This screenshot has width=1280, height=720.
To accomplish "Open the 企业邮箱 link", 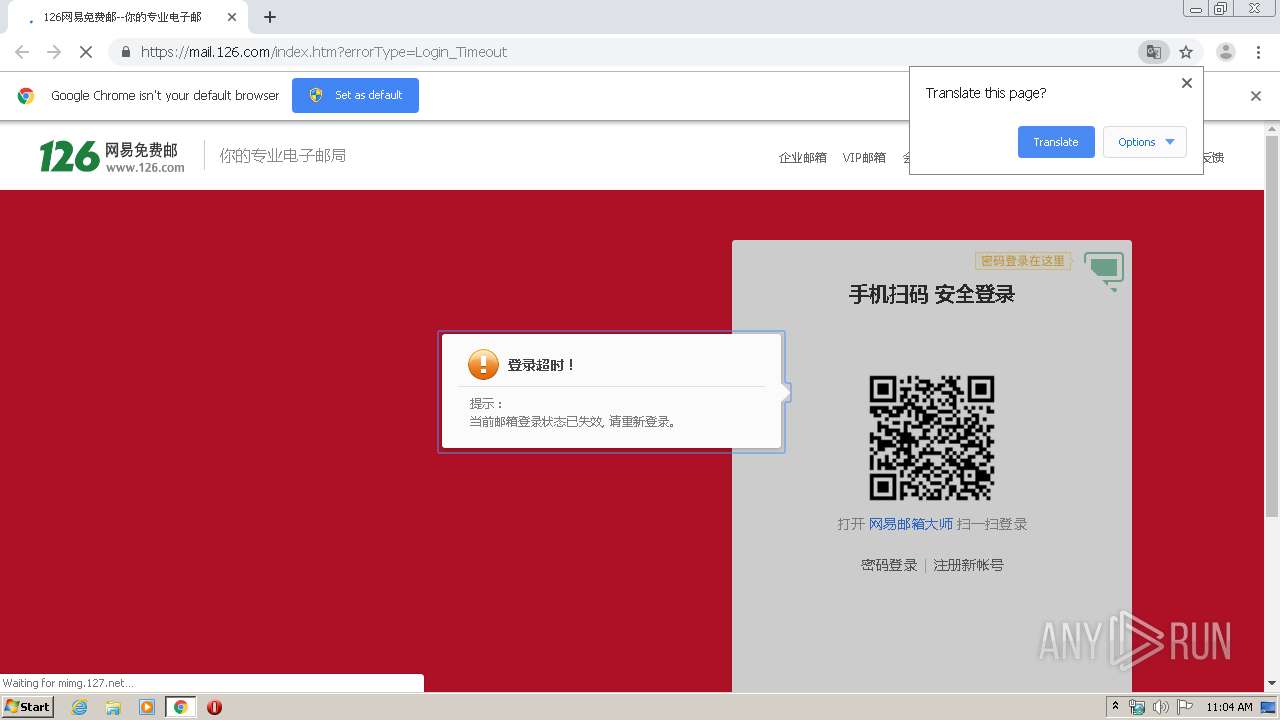I will [803, 157].
